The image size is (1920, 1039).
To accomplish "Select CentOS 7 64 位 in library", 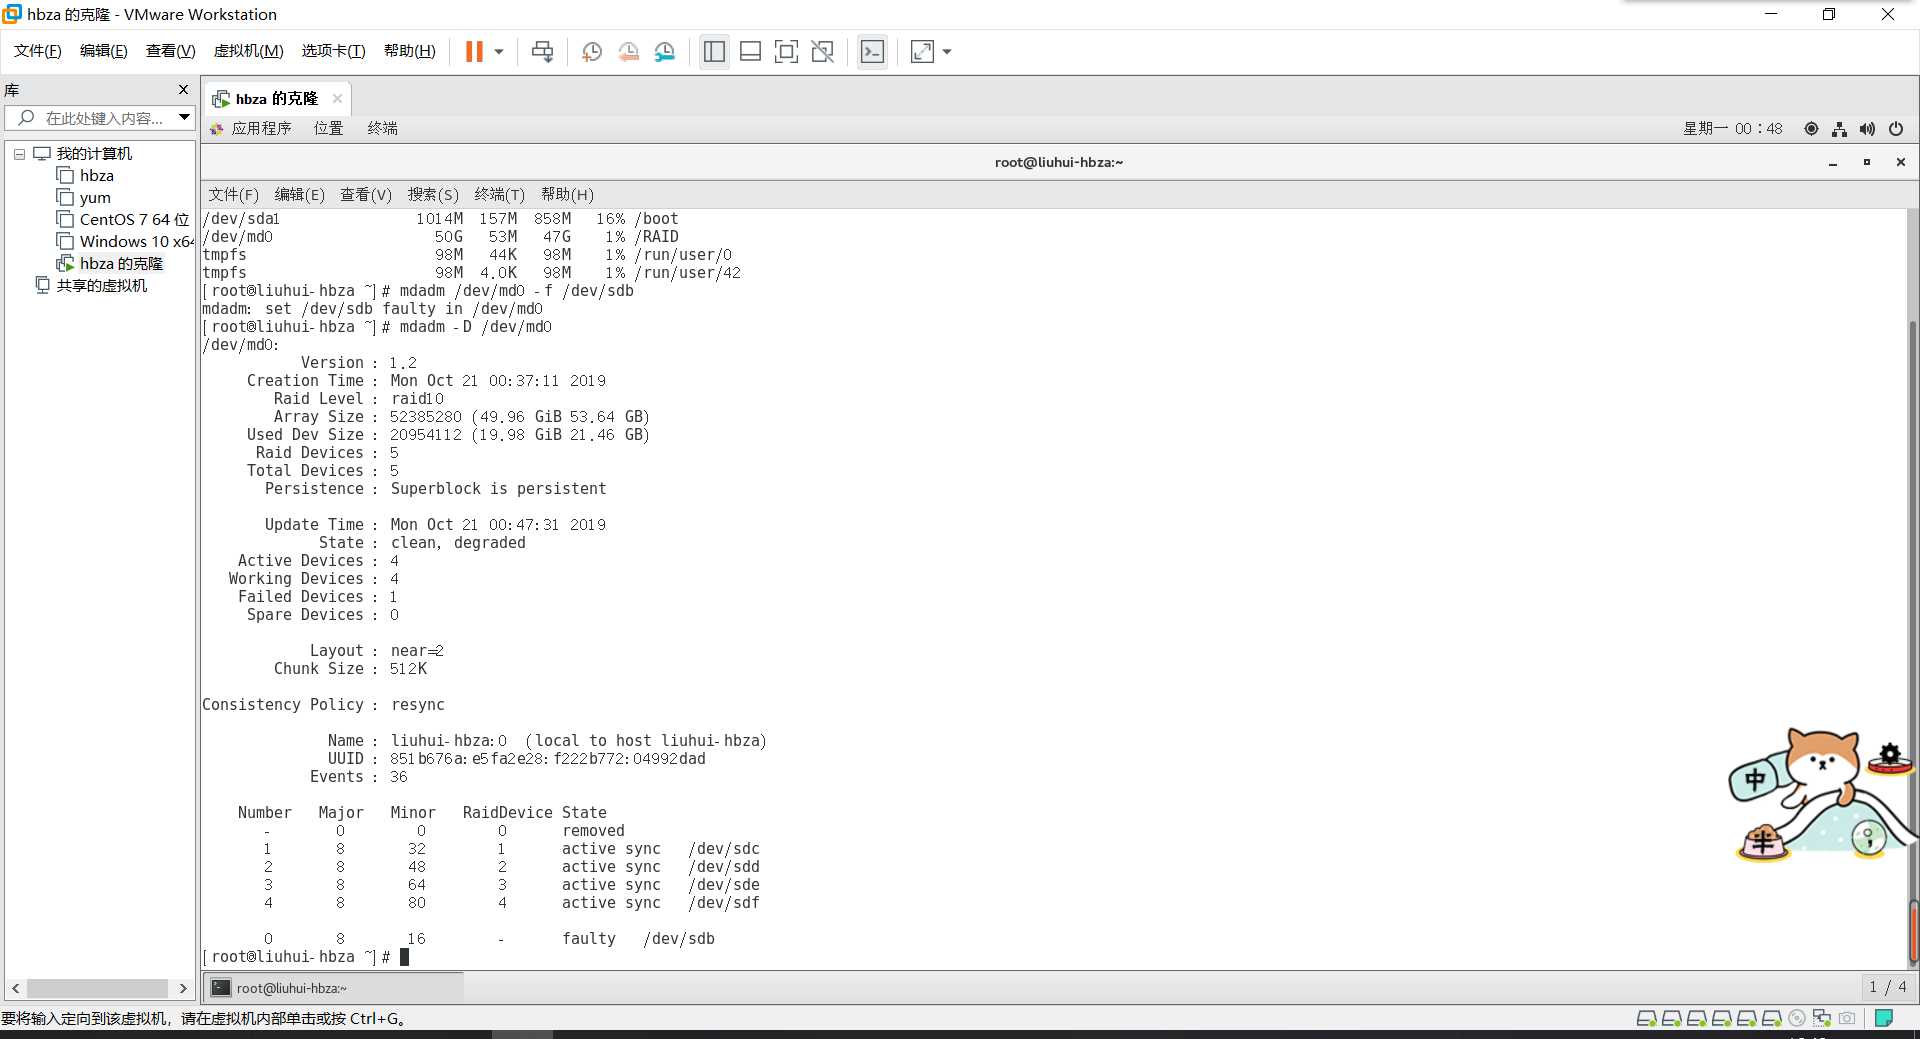I will pos(123,220).
